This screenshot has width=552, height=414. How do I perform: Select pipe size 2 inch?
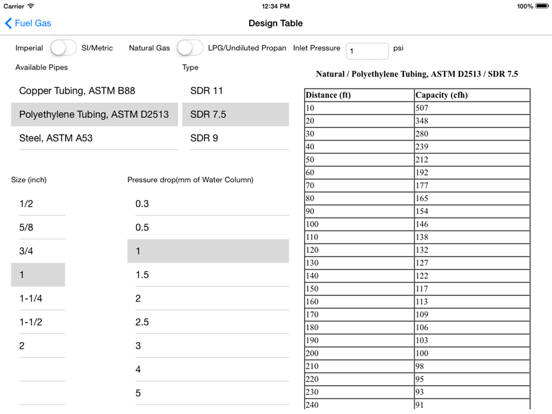[x=38, y=346]
